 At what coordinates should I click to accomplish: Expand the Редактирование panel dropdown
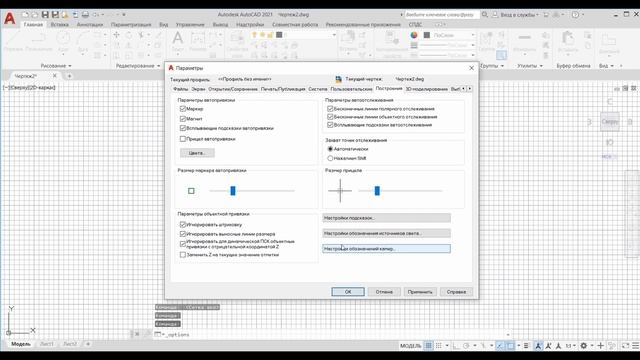pyautogui.click(x=159, y=66)
